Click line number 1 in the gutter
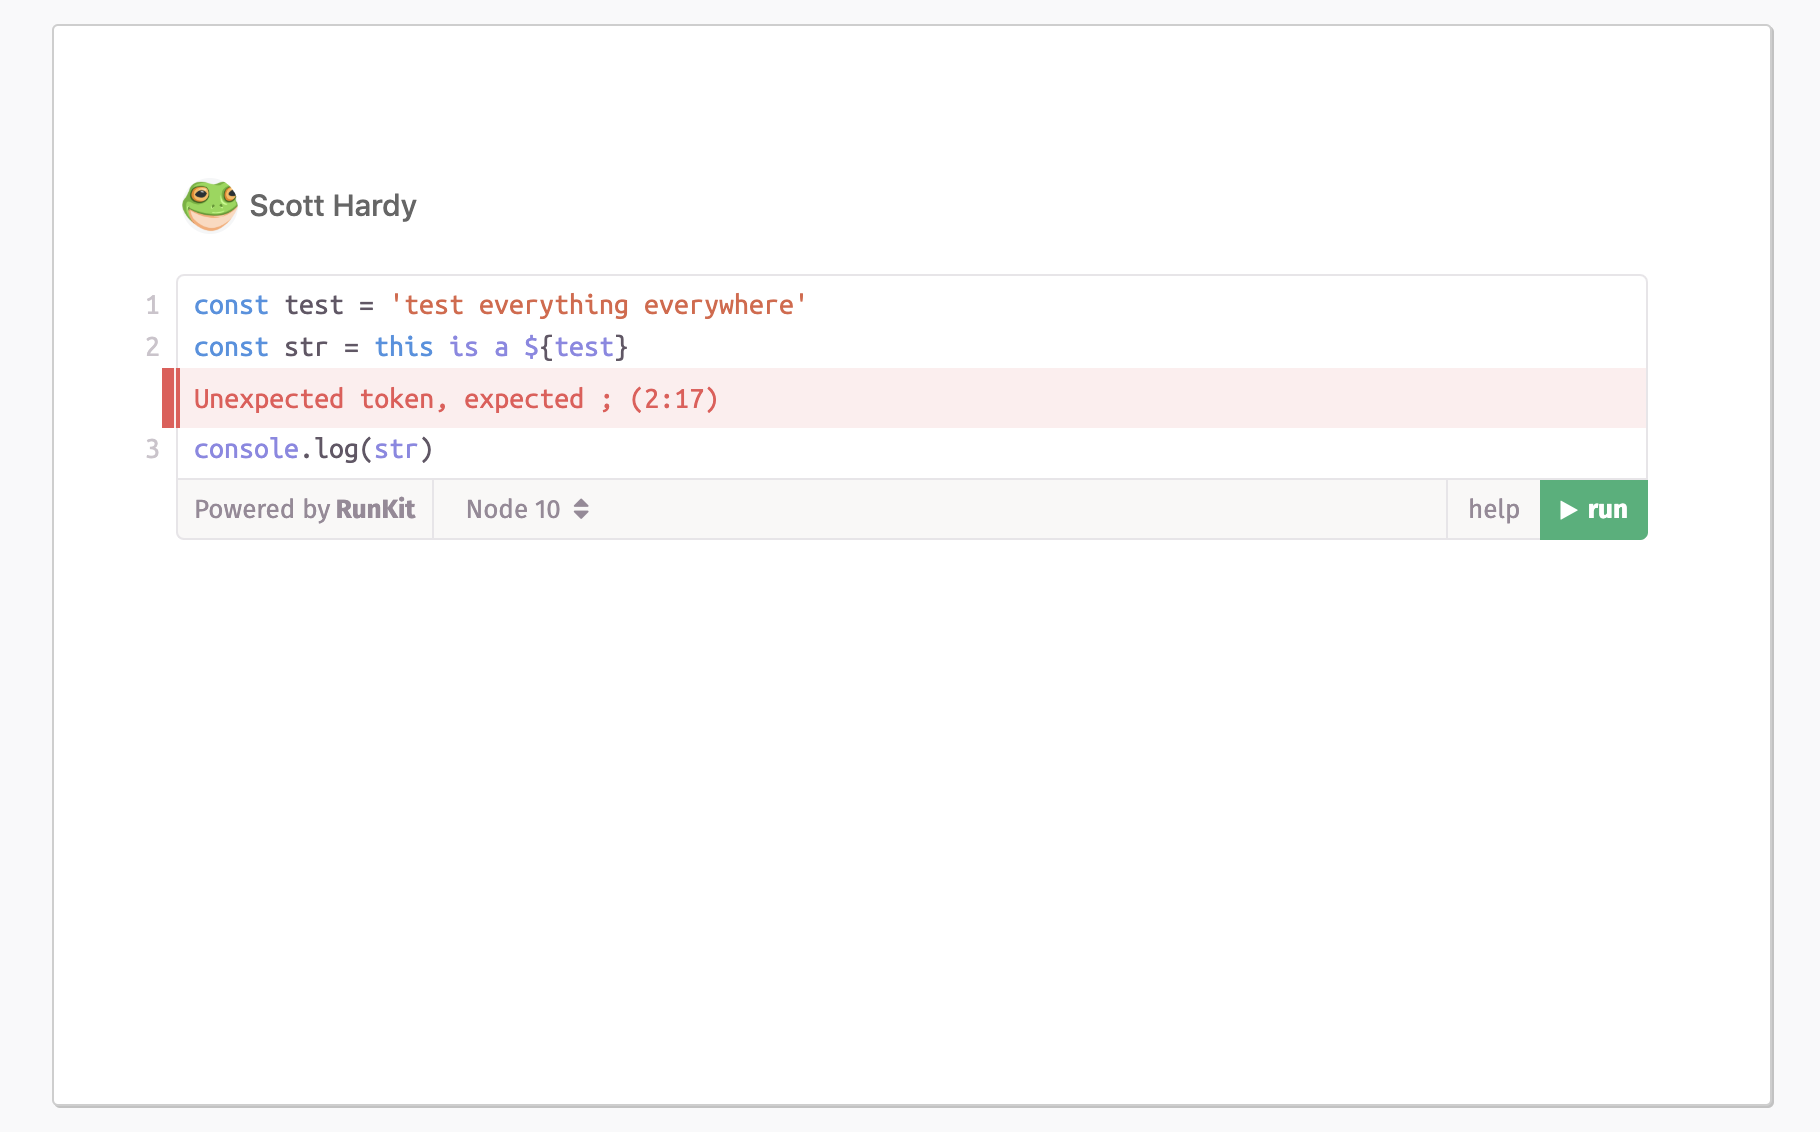 152,305
